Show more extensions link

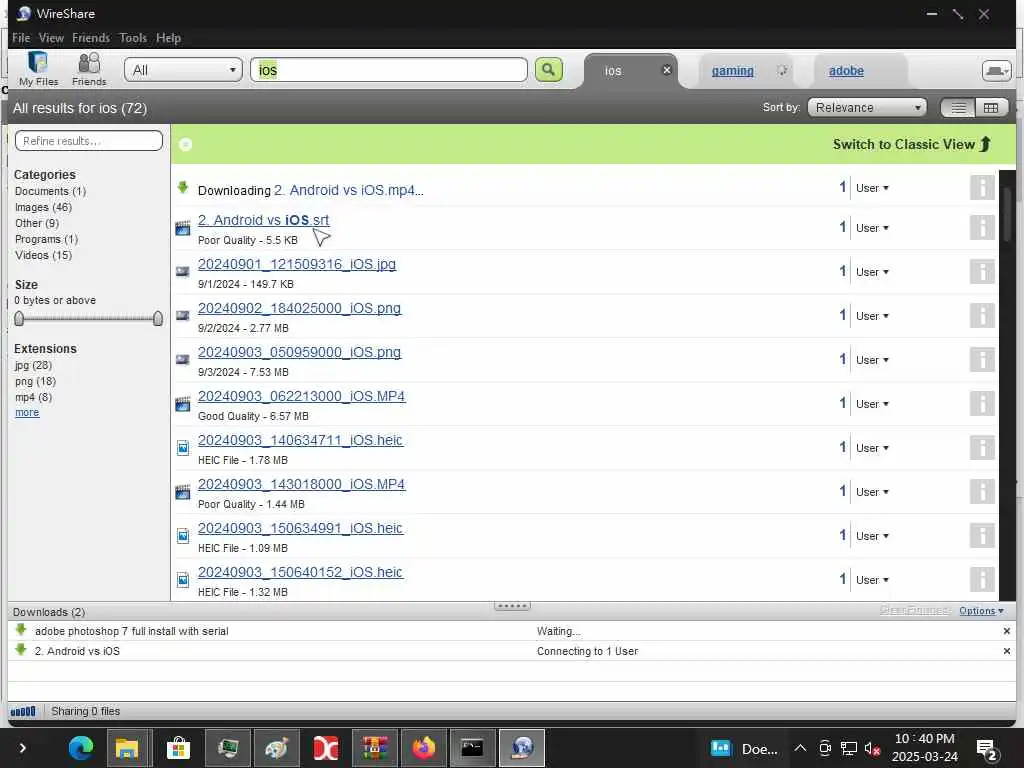(x=27, y=413)
